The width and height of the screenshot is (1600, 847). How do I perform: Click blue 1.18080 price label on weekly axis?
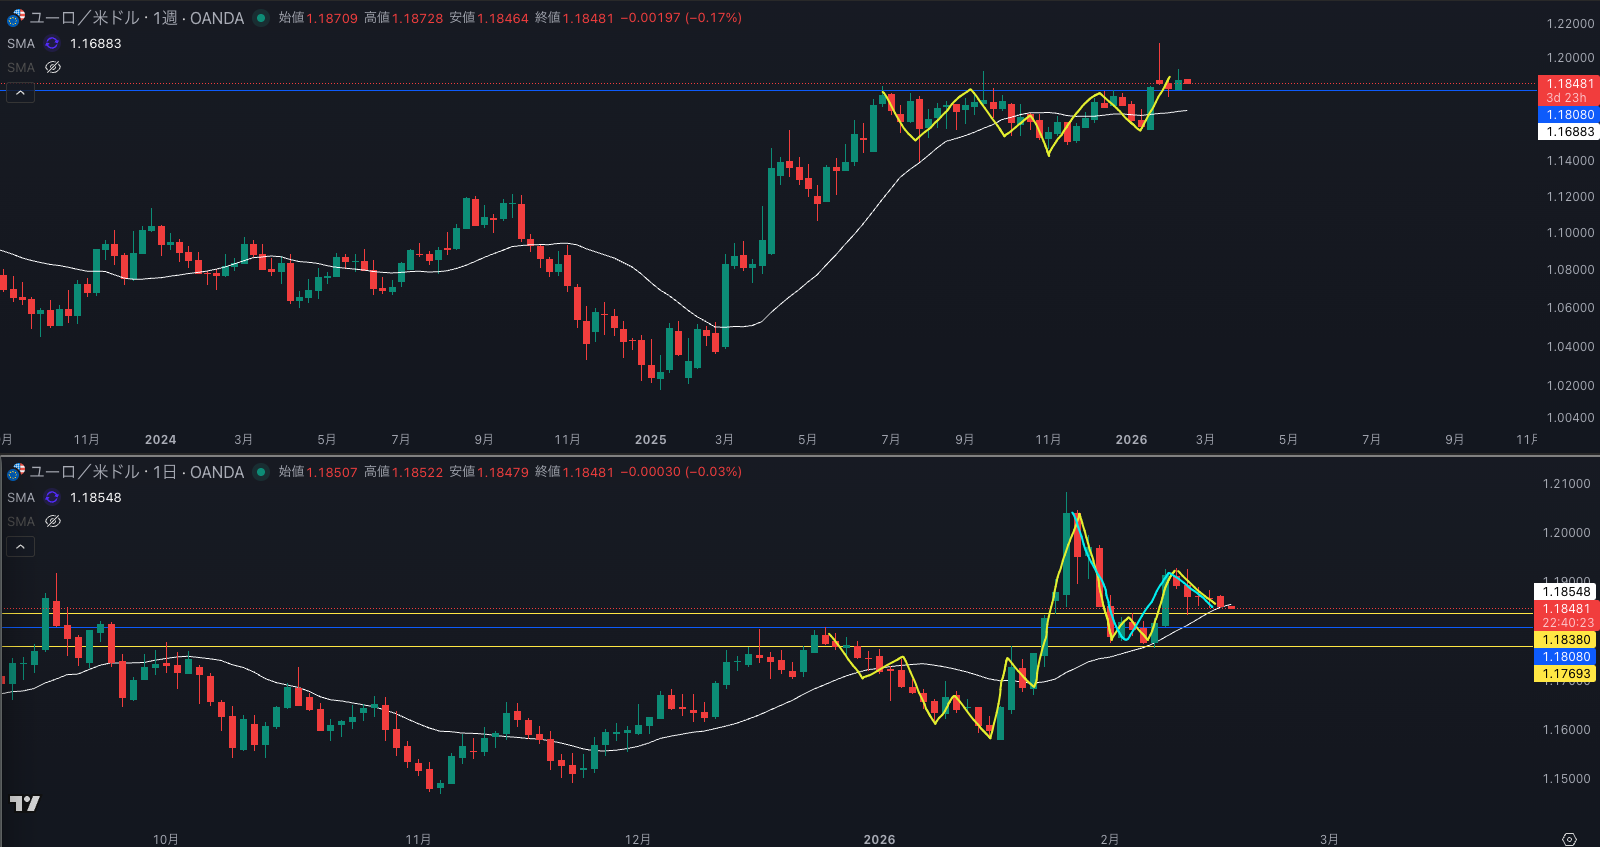pyautogui.click(x=1568, y=115)
